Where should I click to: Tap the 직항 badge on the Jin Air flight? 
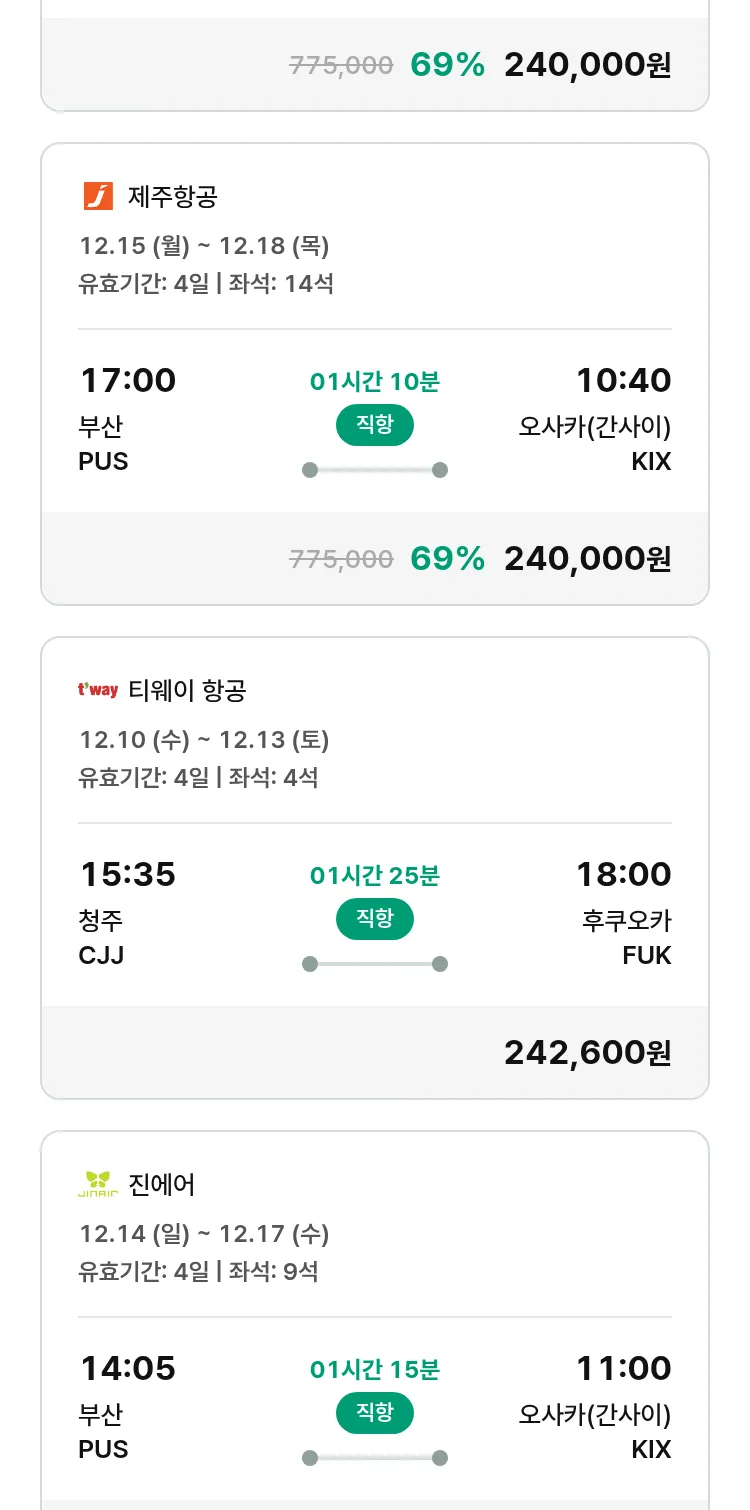pos(374,1413)
